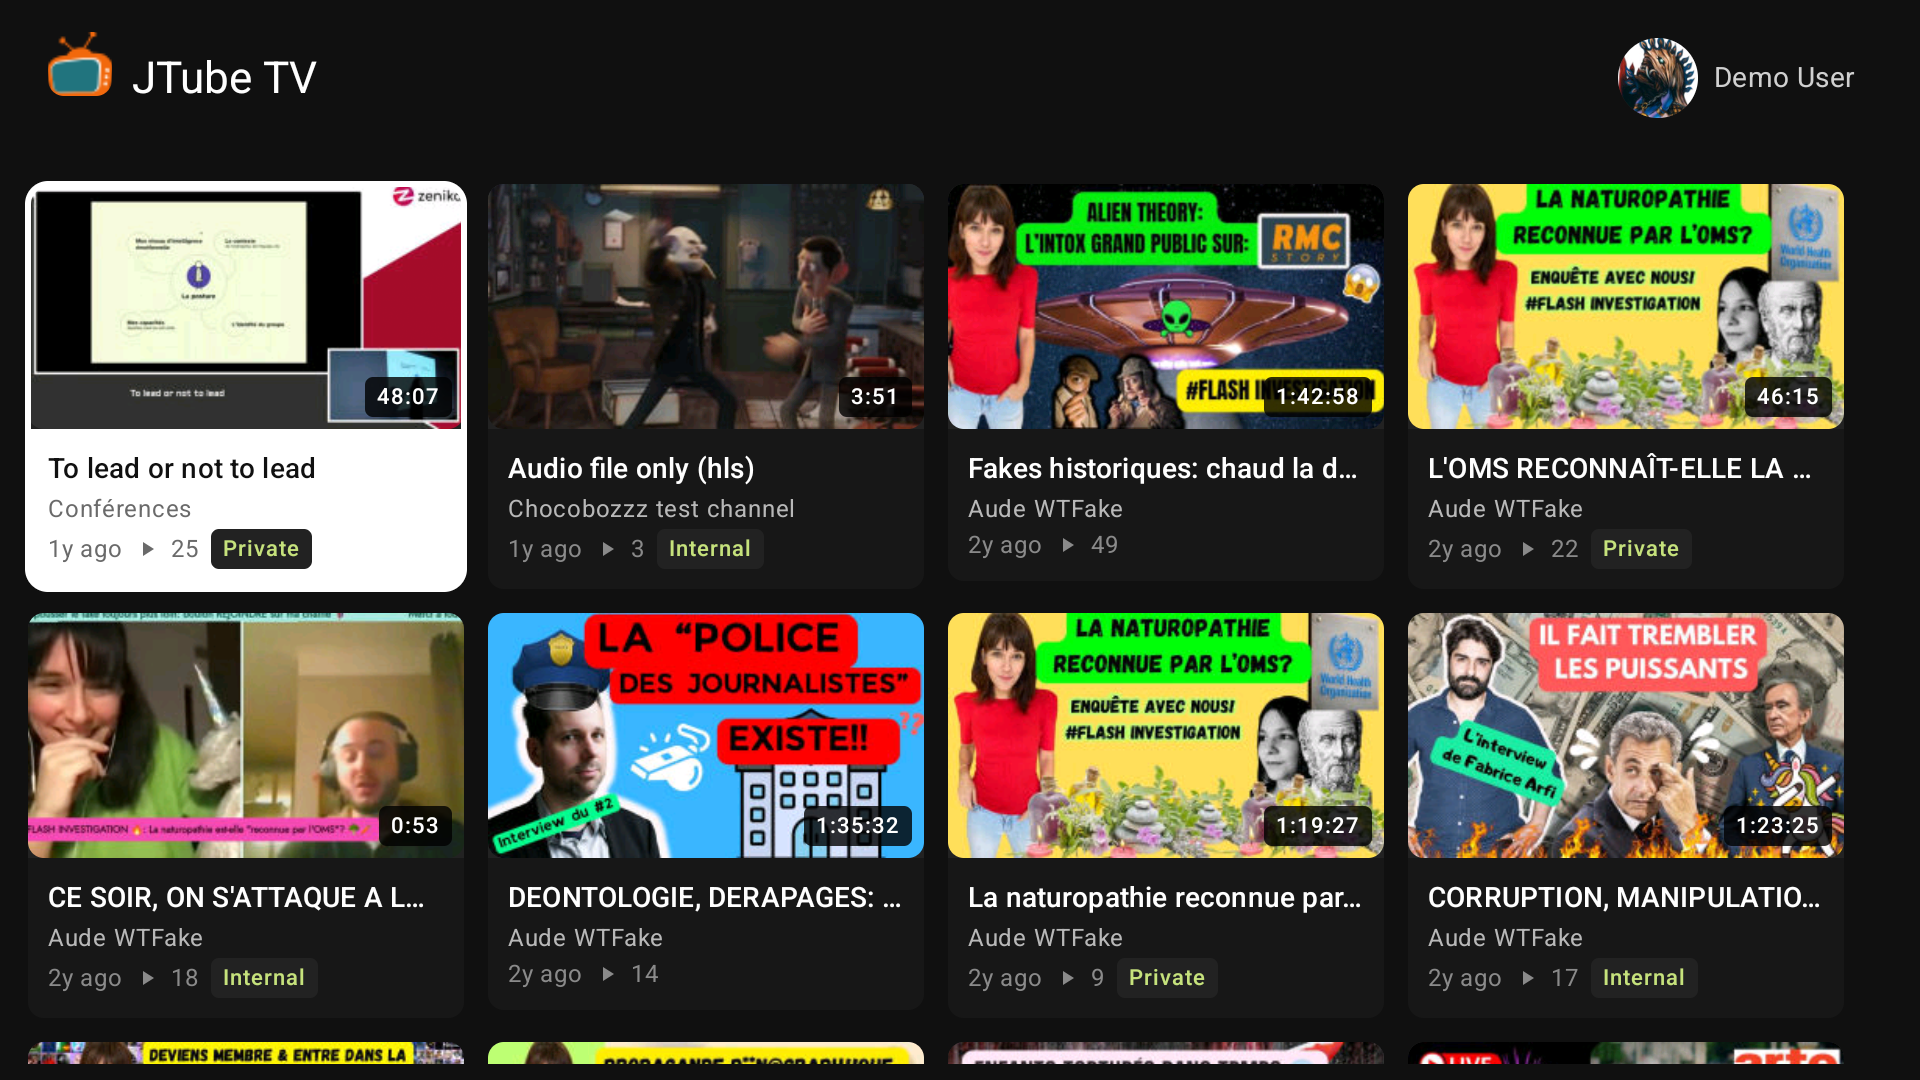Viewport: 1920px width, 1080px height.
Task: Click the 1:23:25 duration label
Action: [x=1778, y=826]
